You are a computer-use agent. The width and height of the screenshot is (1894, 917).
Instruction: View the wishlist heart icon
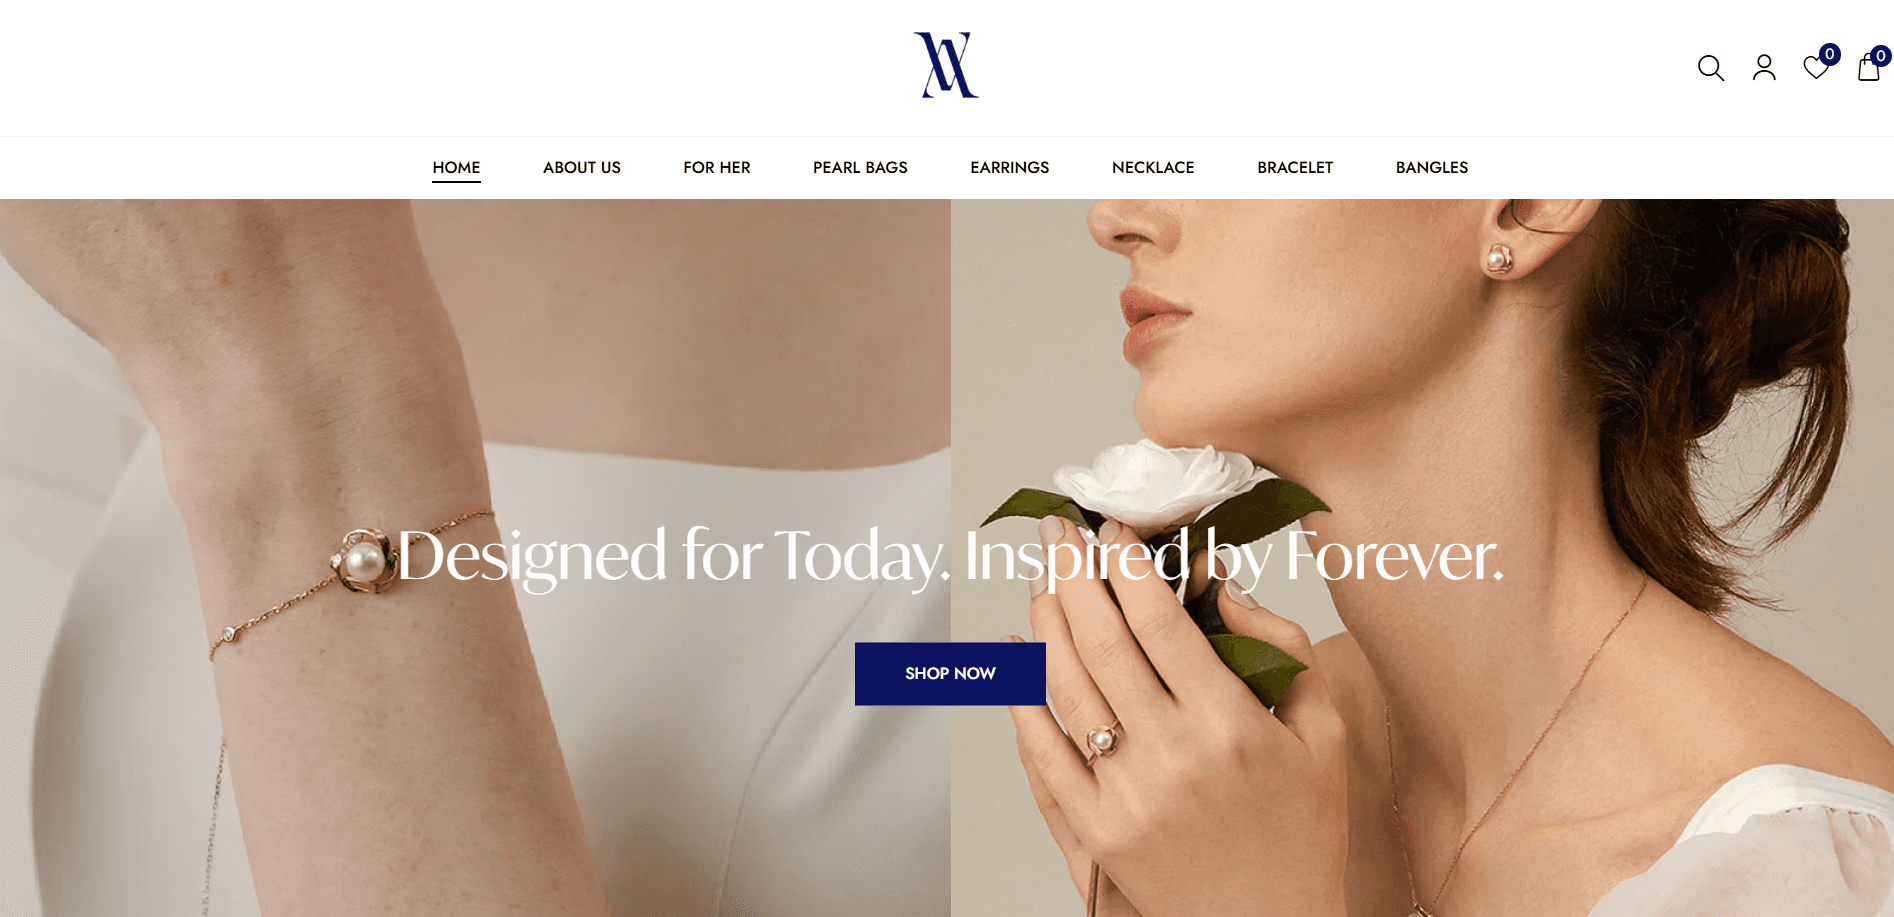coord(1816,68)
